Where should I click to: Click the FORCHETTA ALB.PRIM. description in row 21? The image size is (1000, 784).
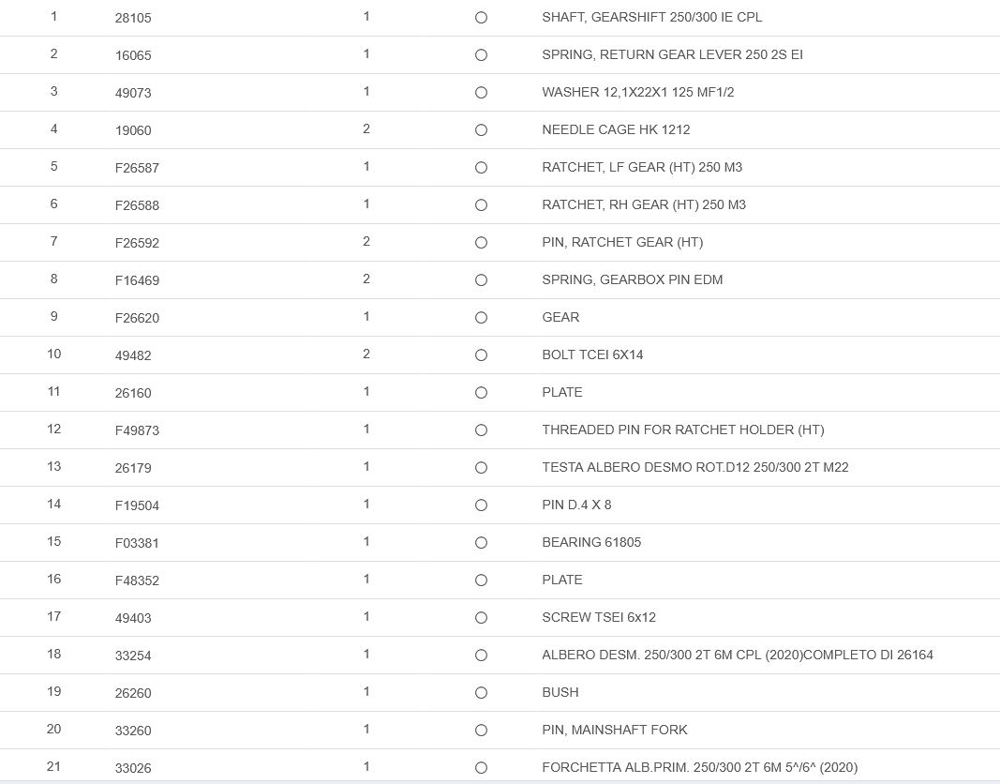tap(699, 767)
